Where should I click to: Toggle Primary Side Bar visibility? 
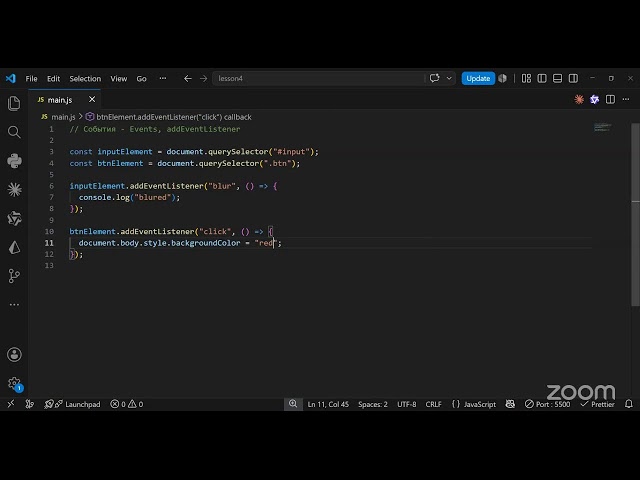point(542,78)
